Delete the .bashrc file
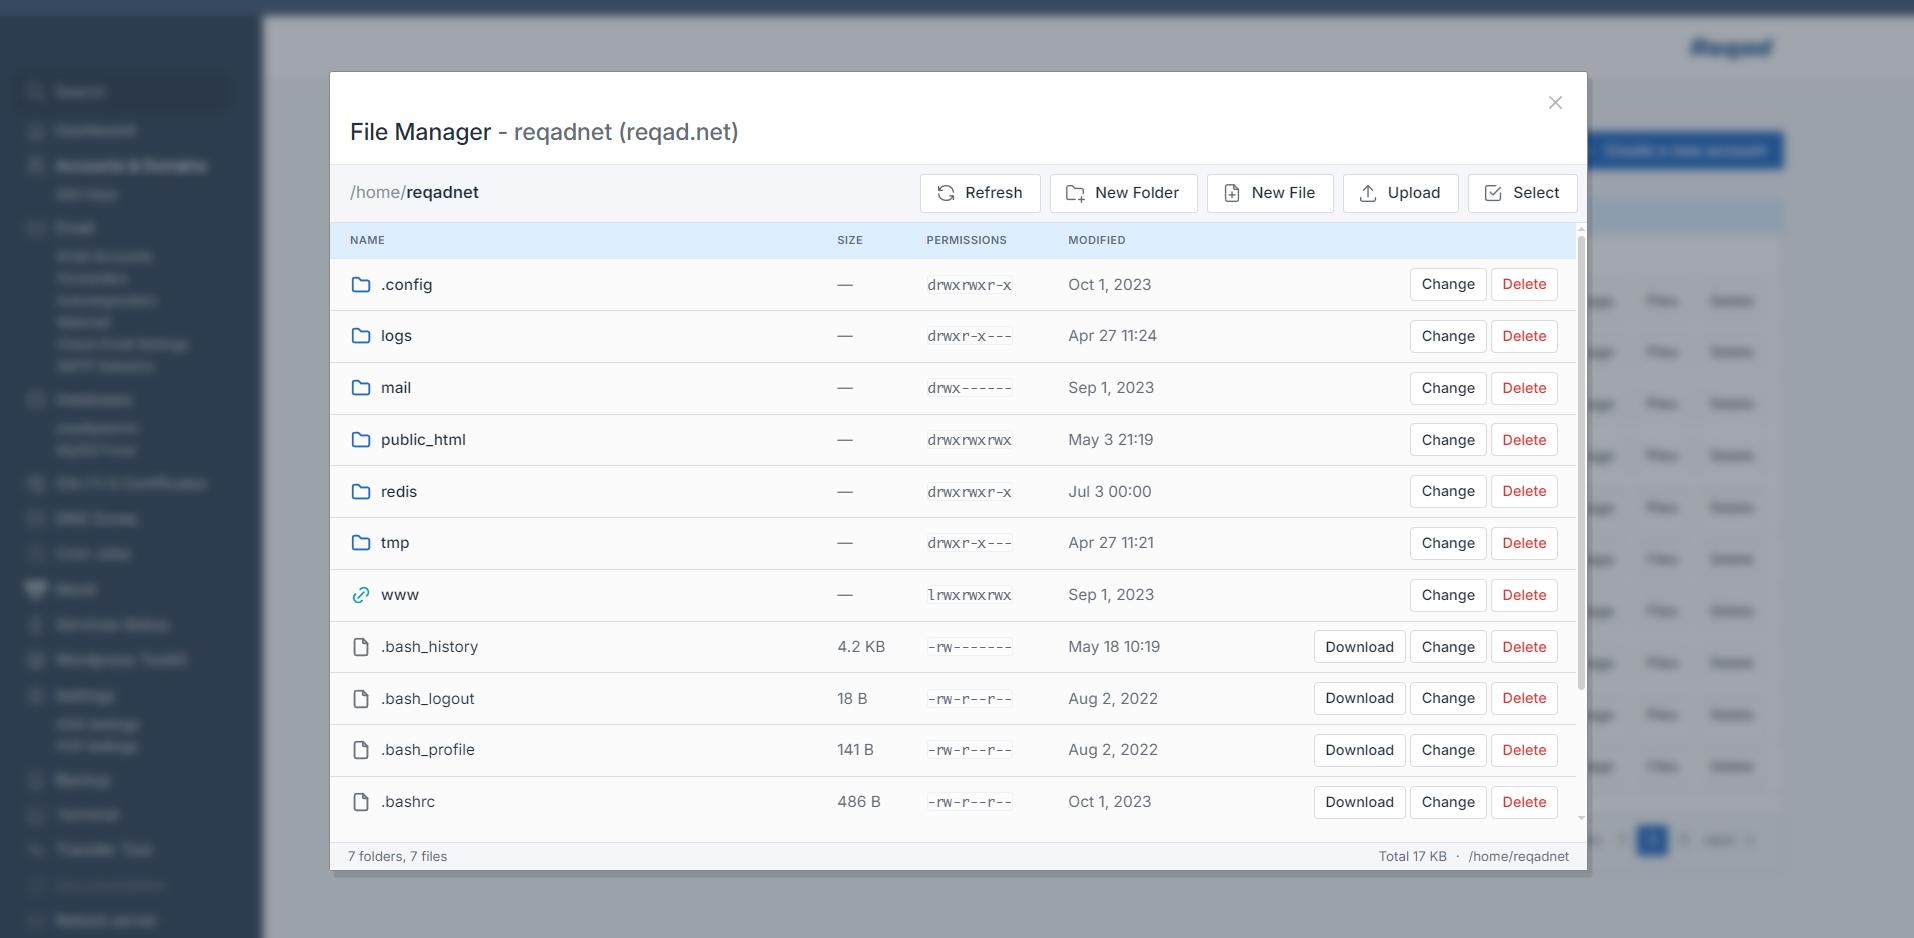The image size is (1914, 938). click(x=1524, y=802)
